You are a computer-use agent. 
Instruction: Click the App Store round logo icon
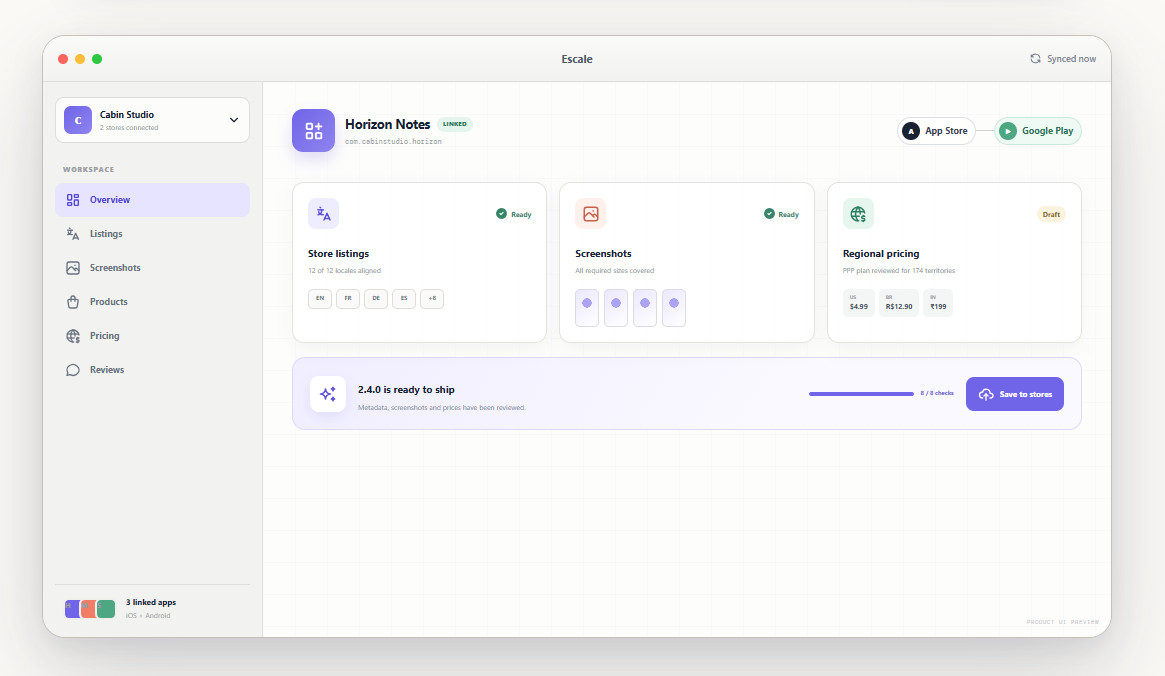[911, 131]
